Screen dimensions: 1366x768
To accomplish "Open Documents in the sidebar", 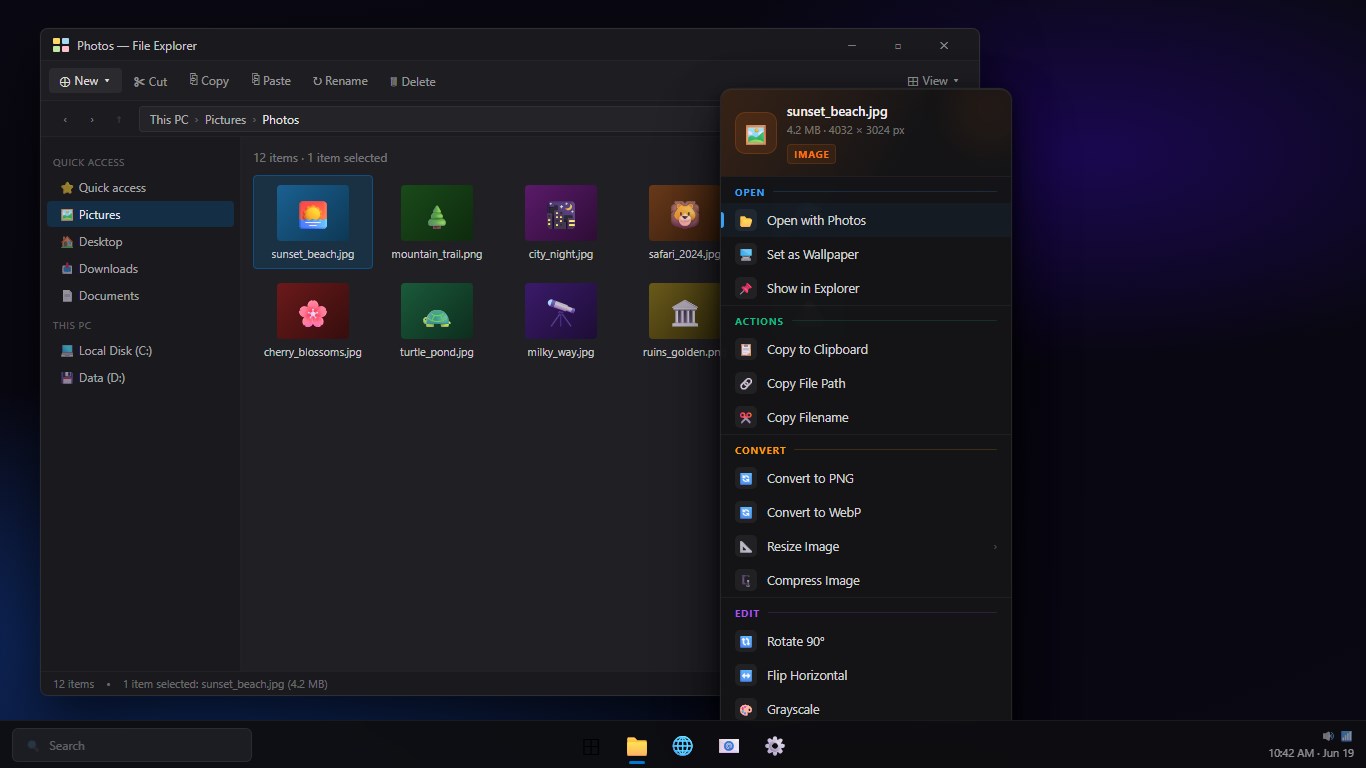I will (140, 296).
